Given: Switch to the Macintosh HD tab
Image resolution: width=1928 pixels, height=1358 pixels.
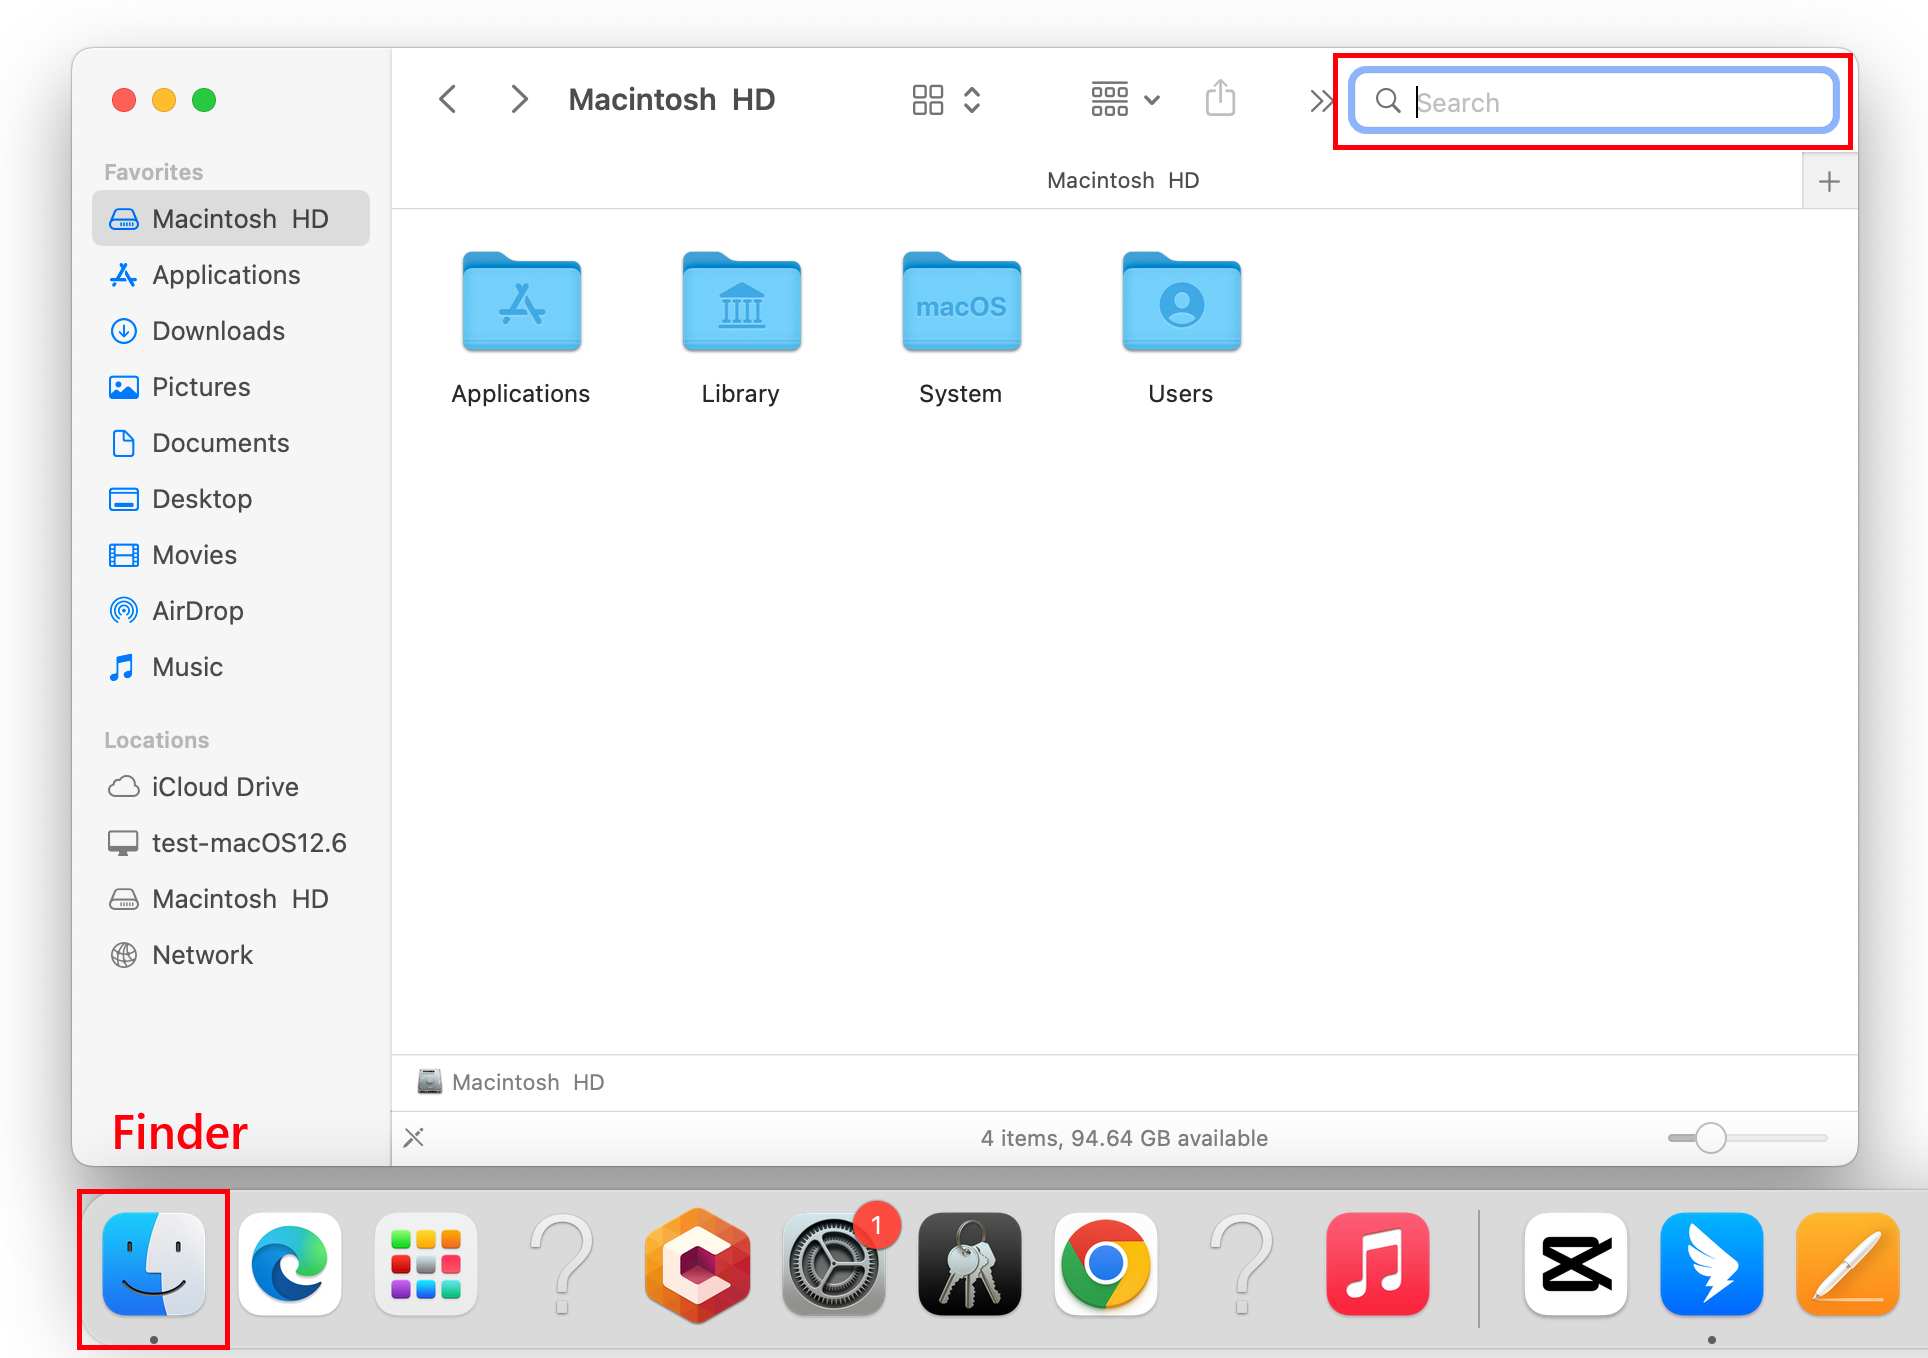Looking at the screenshot, I should click(1122, 180).
